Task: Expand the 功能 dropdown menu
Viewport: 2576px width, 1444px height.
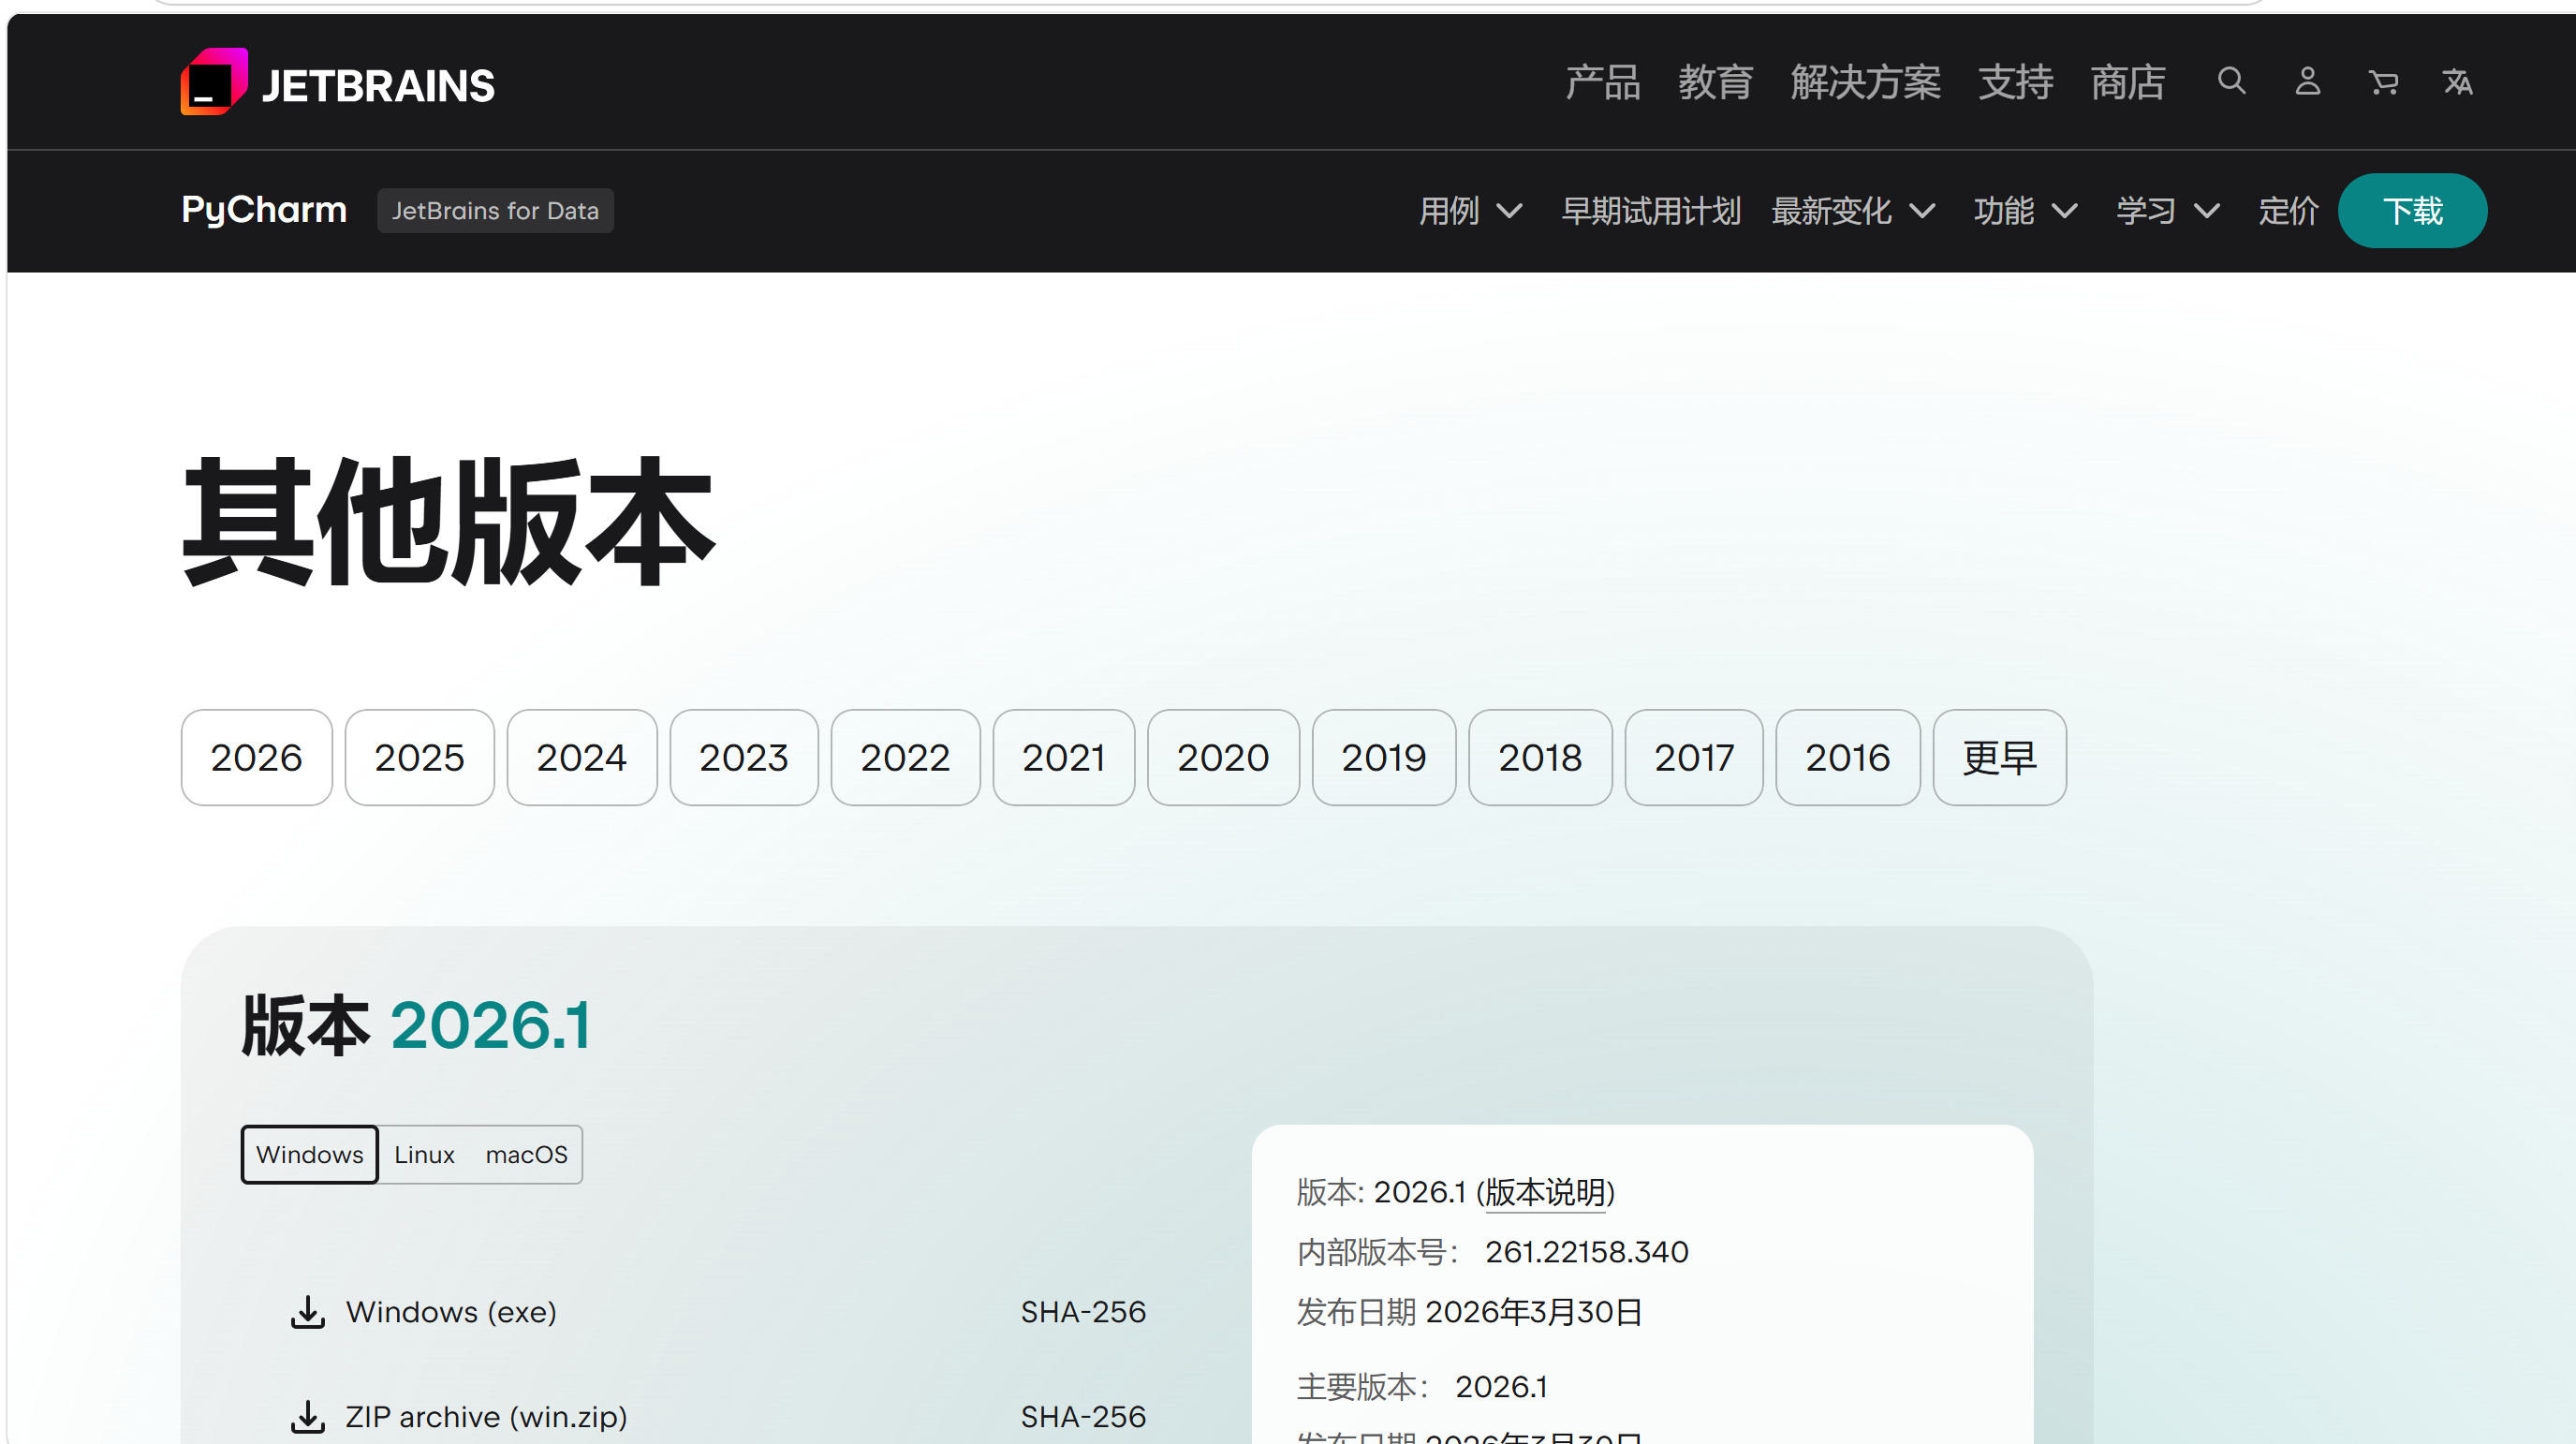Action: 2025,211
